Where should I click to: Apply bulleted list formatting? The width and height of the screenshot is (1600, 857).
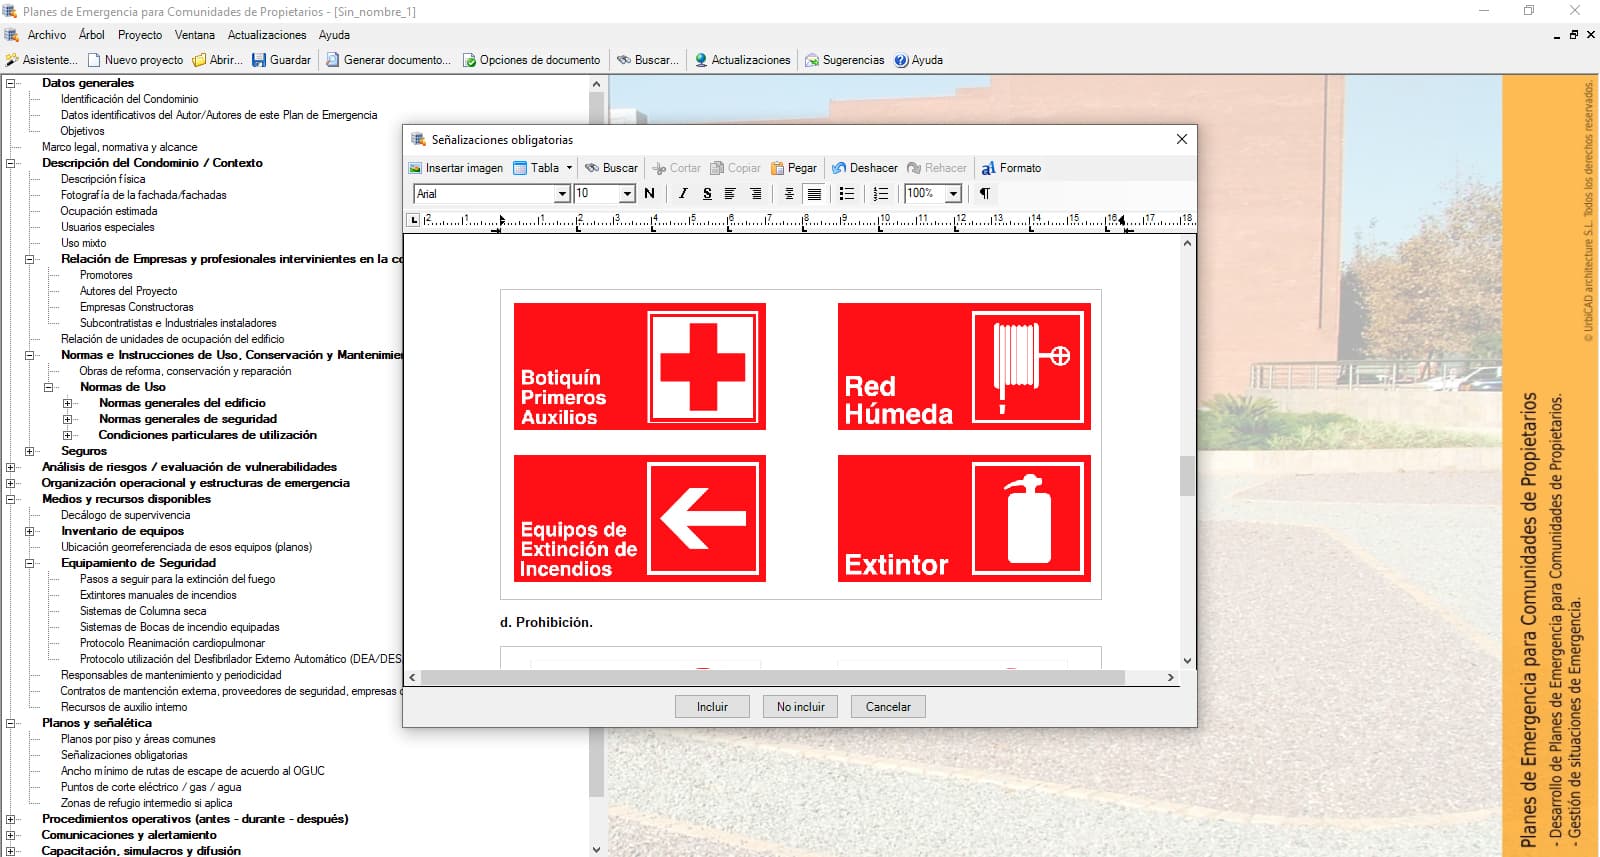pyautogui.click(x=847, y=194)
